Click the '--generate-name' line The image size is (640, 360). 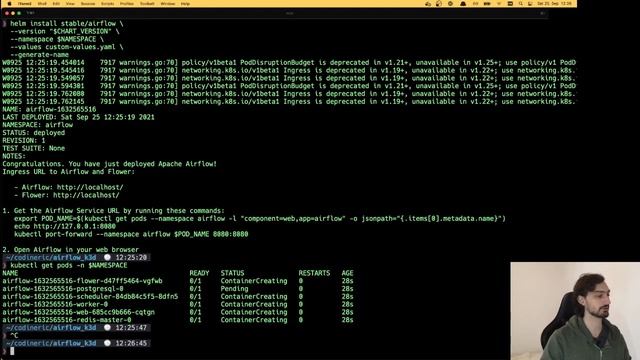point(40,55)
